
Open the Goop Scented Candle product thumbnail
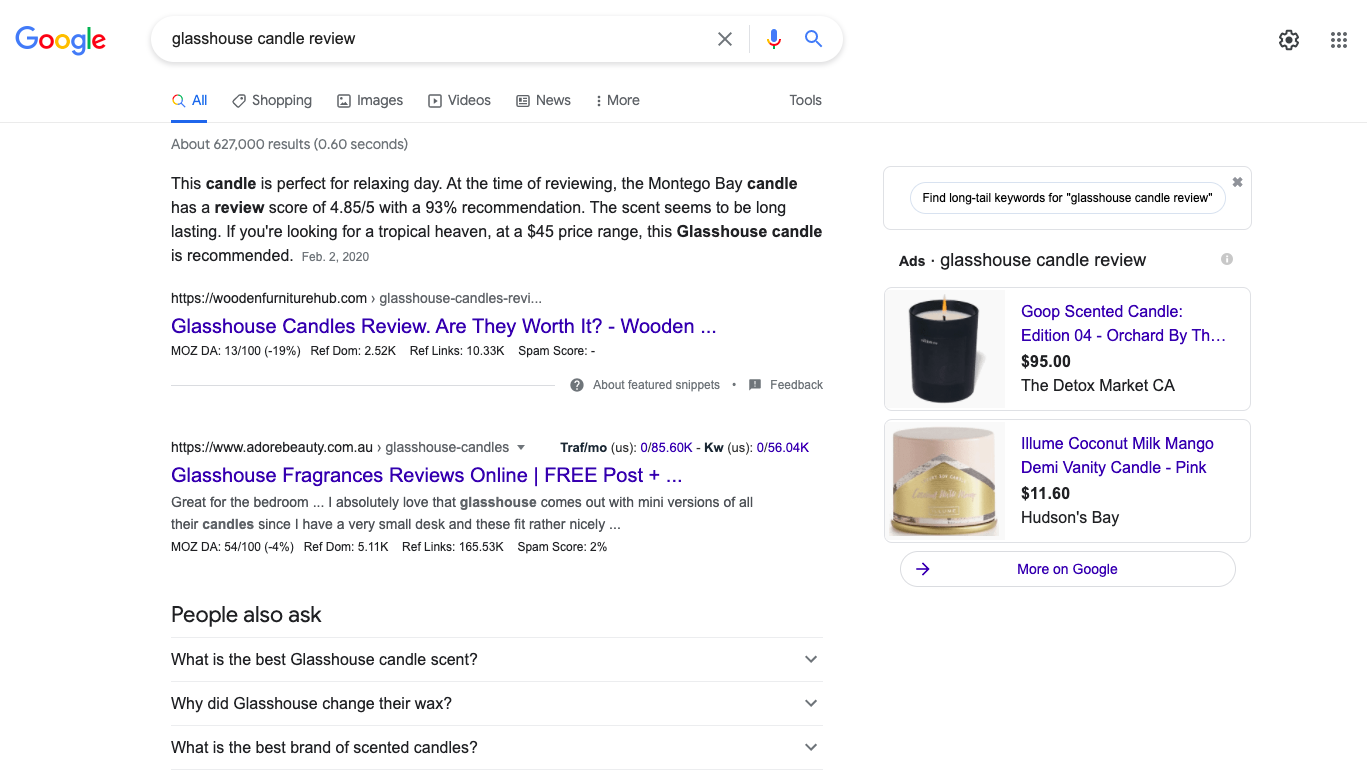[945, 349]
